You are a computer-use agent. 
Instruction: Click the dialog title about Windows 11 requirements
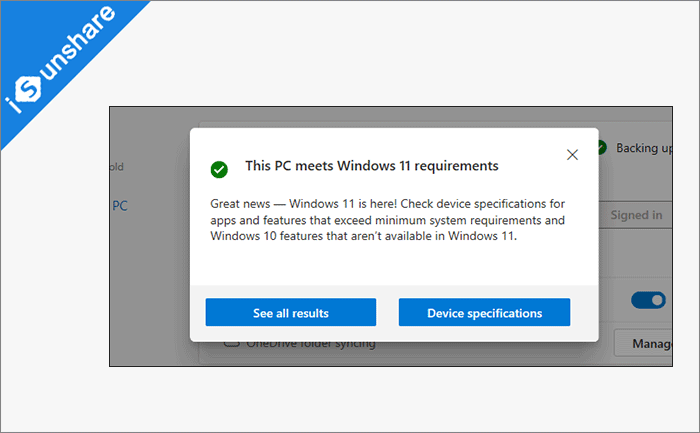pyautogui.click(x=371, y=165)
